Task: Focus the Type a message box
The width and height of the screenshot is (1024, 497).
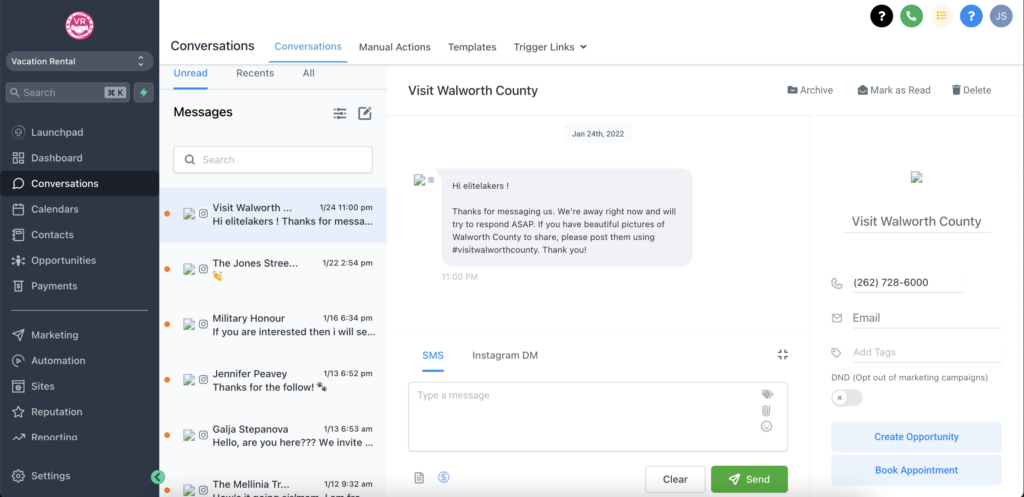Action: [x=598, y=417]
